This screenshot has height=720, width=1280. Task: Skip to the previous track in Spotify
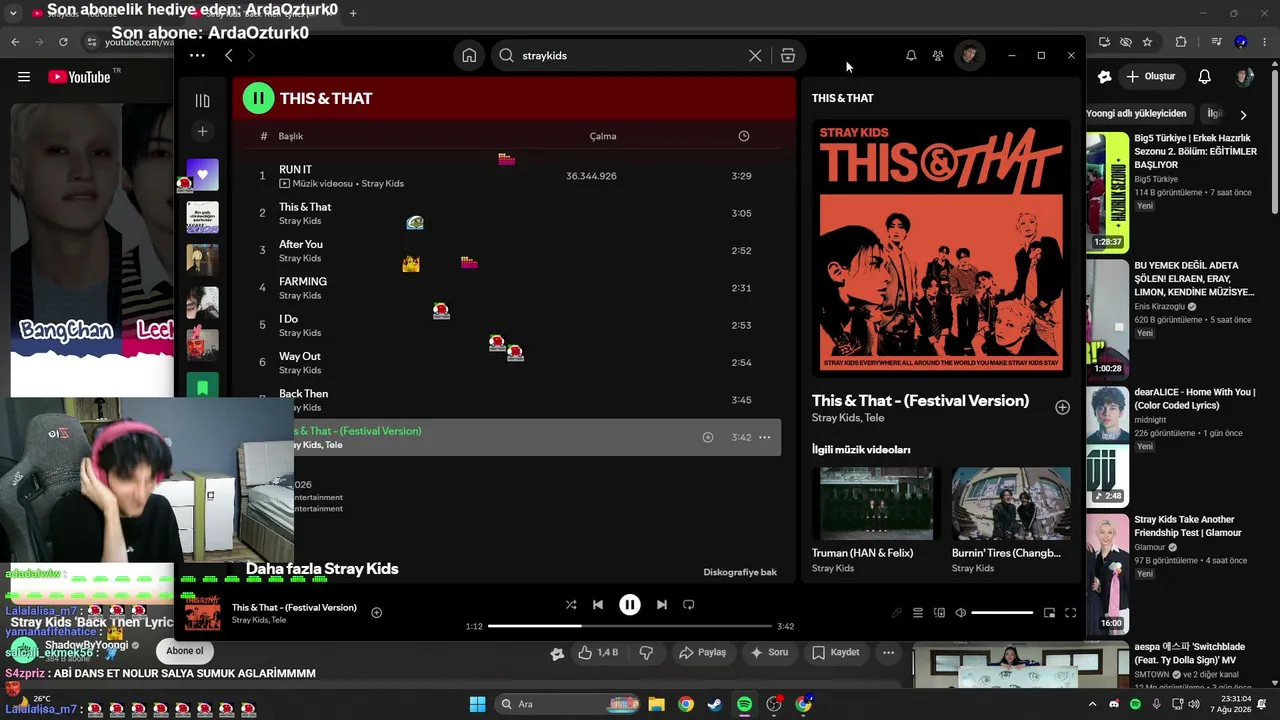pyautogui.click(x=598, y=605)
